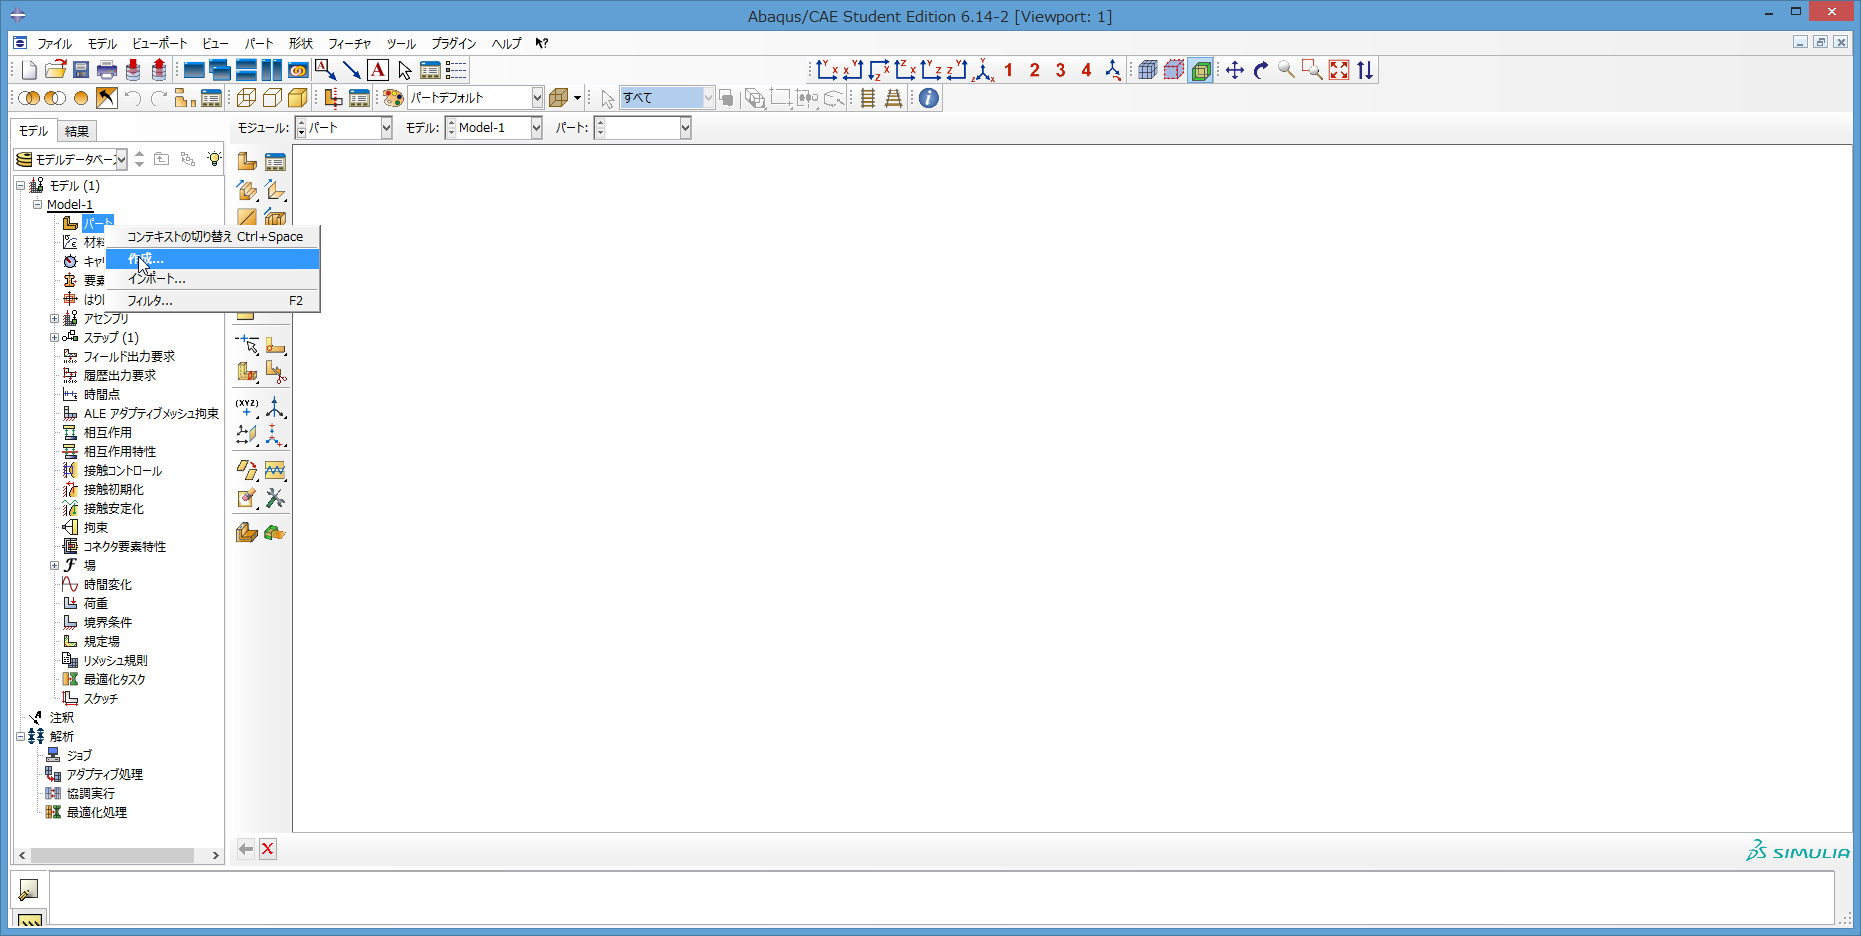Open the ビューポート menu
This screenshot has width=1861, height=936.
point(160,44)
